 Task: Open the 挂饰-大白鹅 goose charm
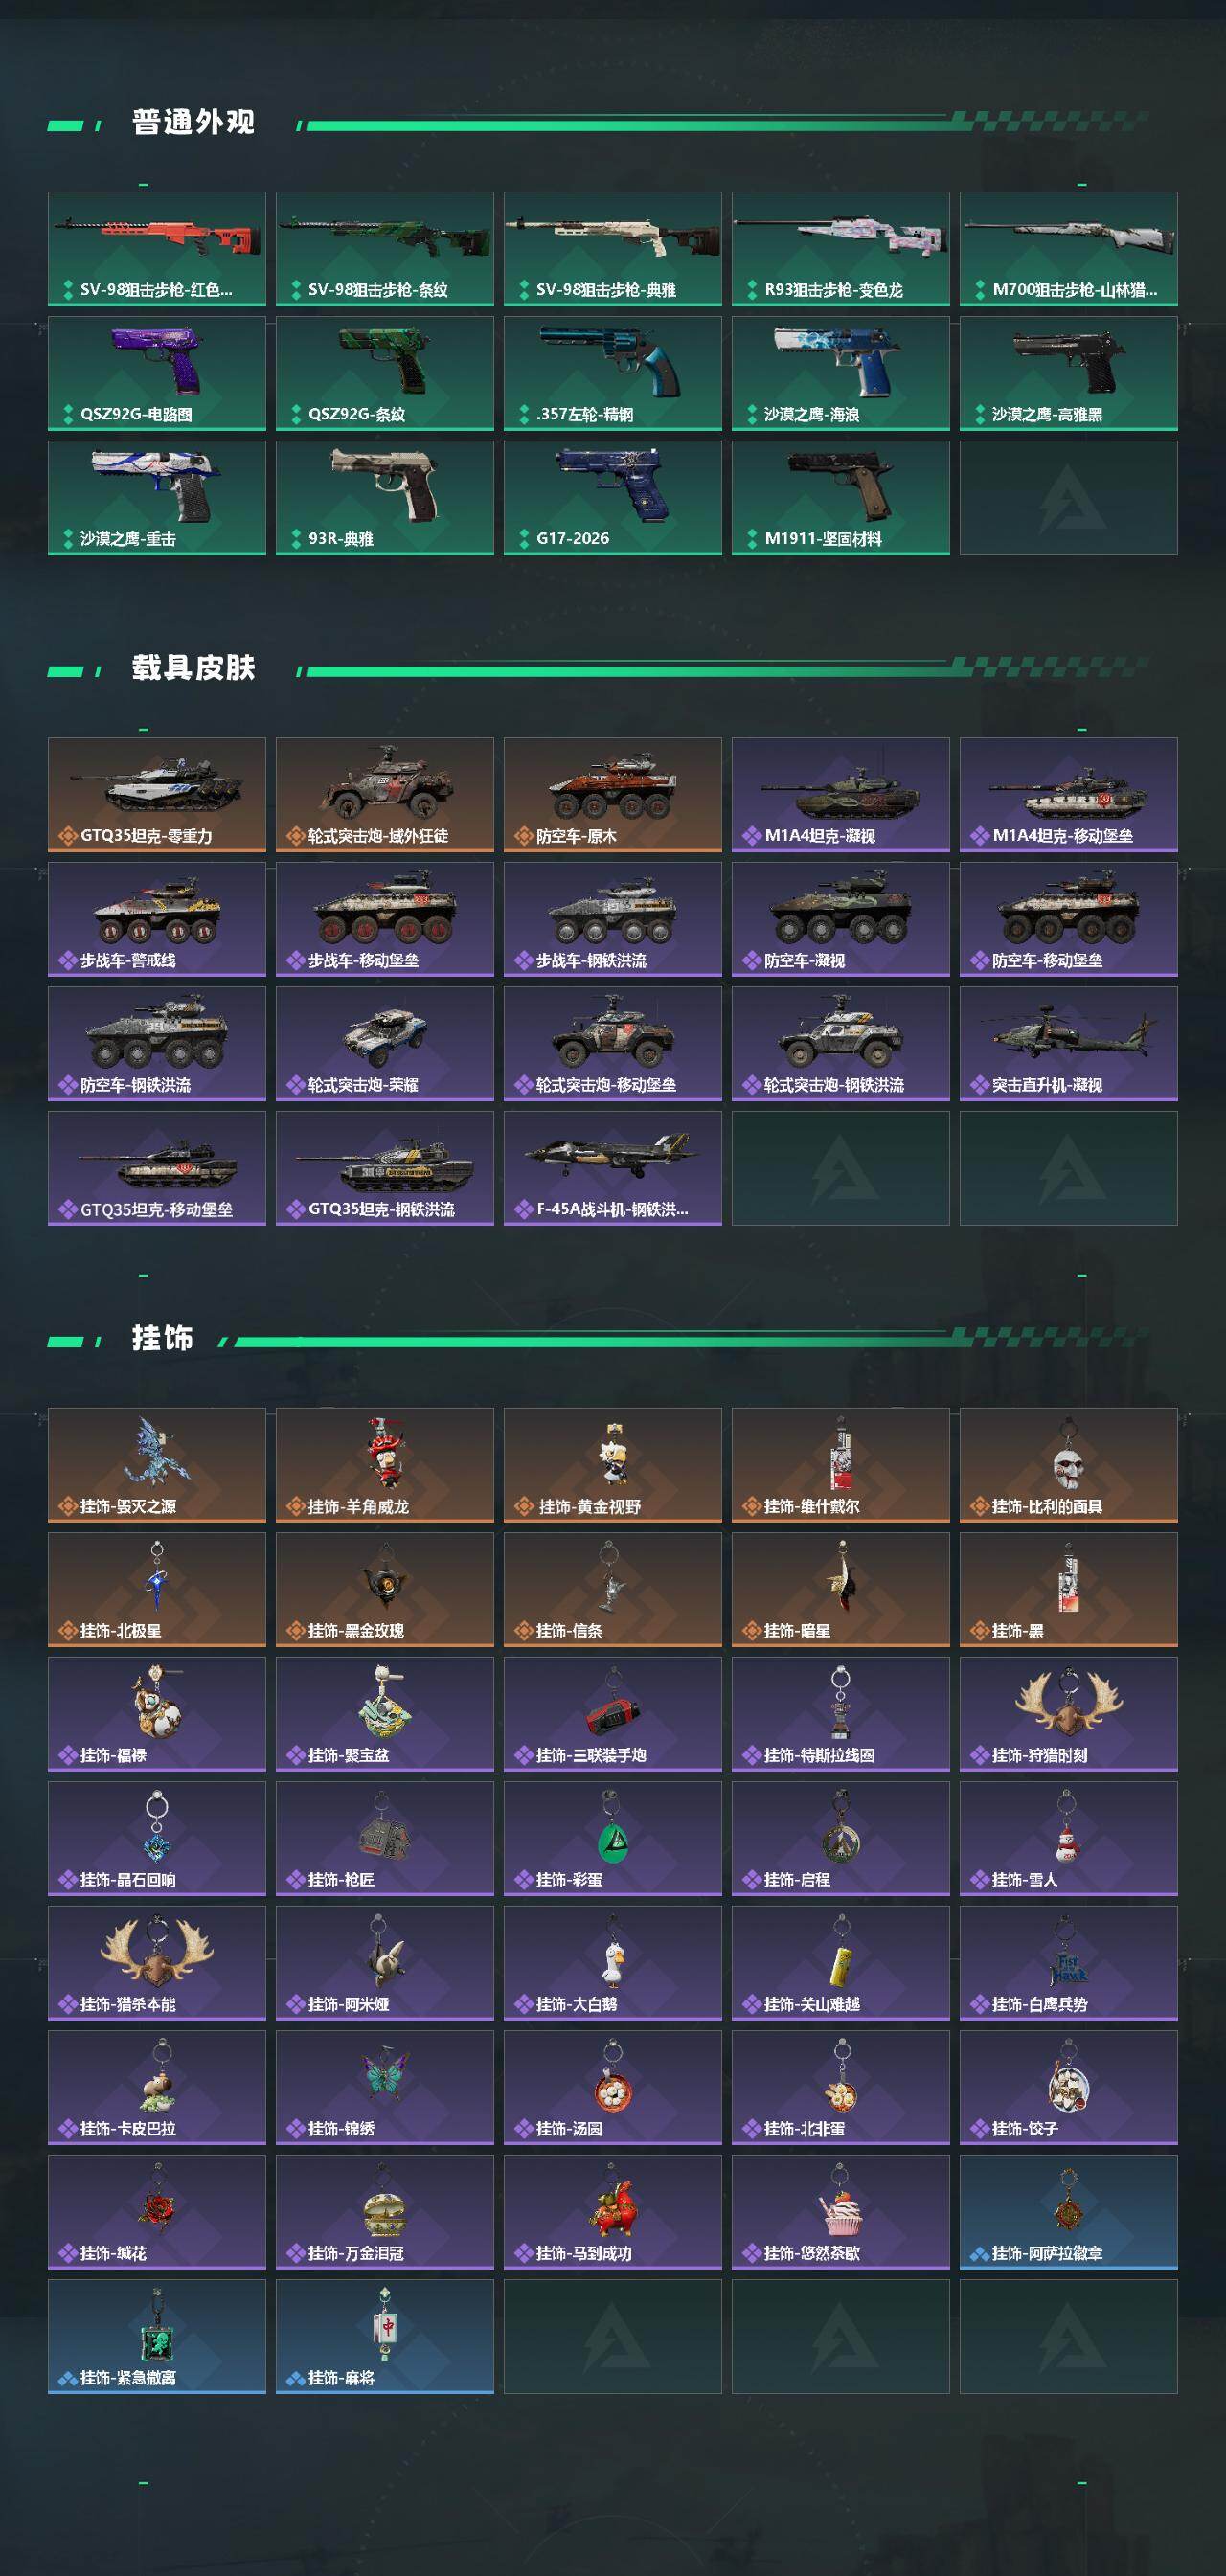(x=613, y=1963)
